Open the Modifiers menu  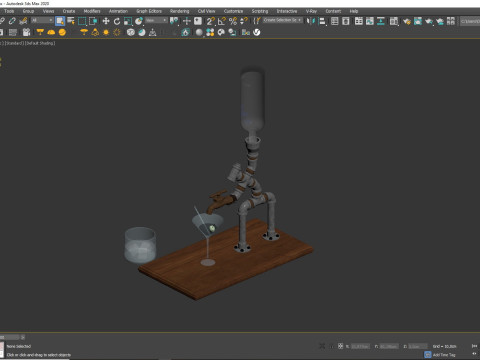tap(92, 11)
